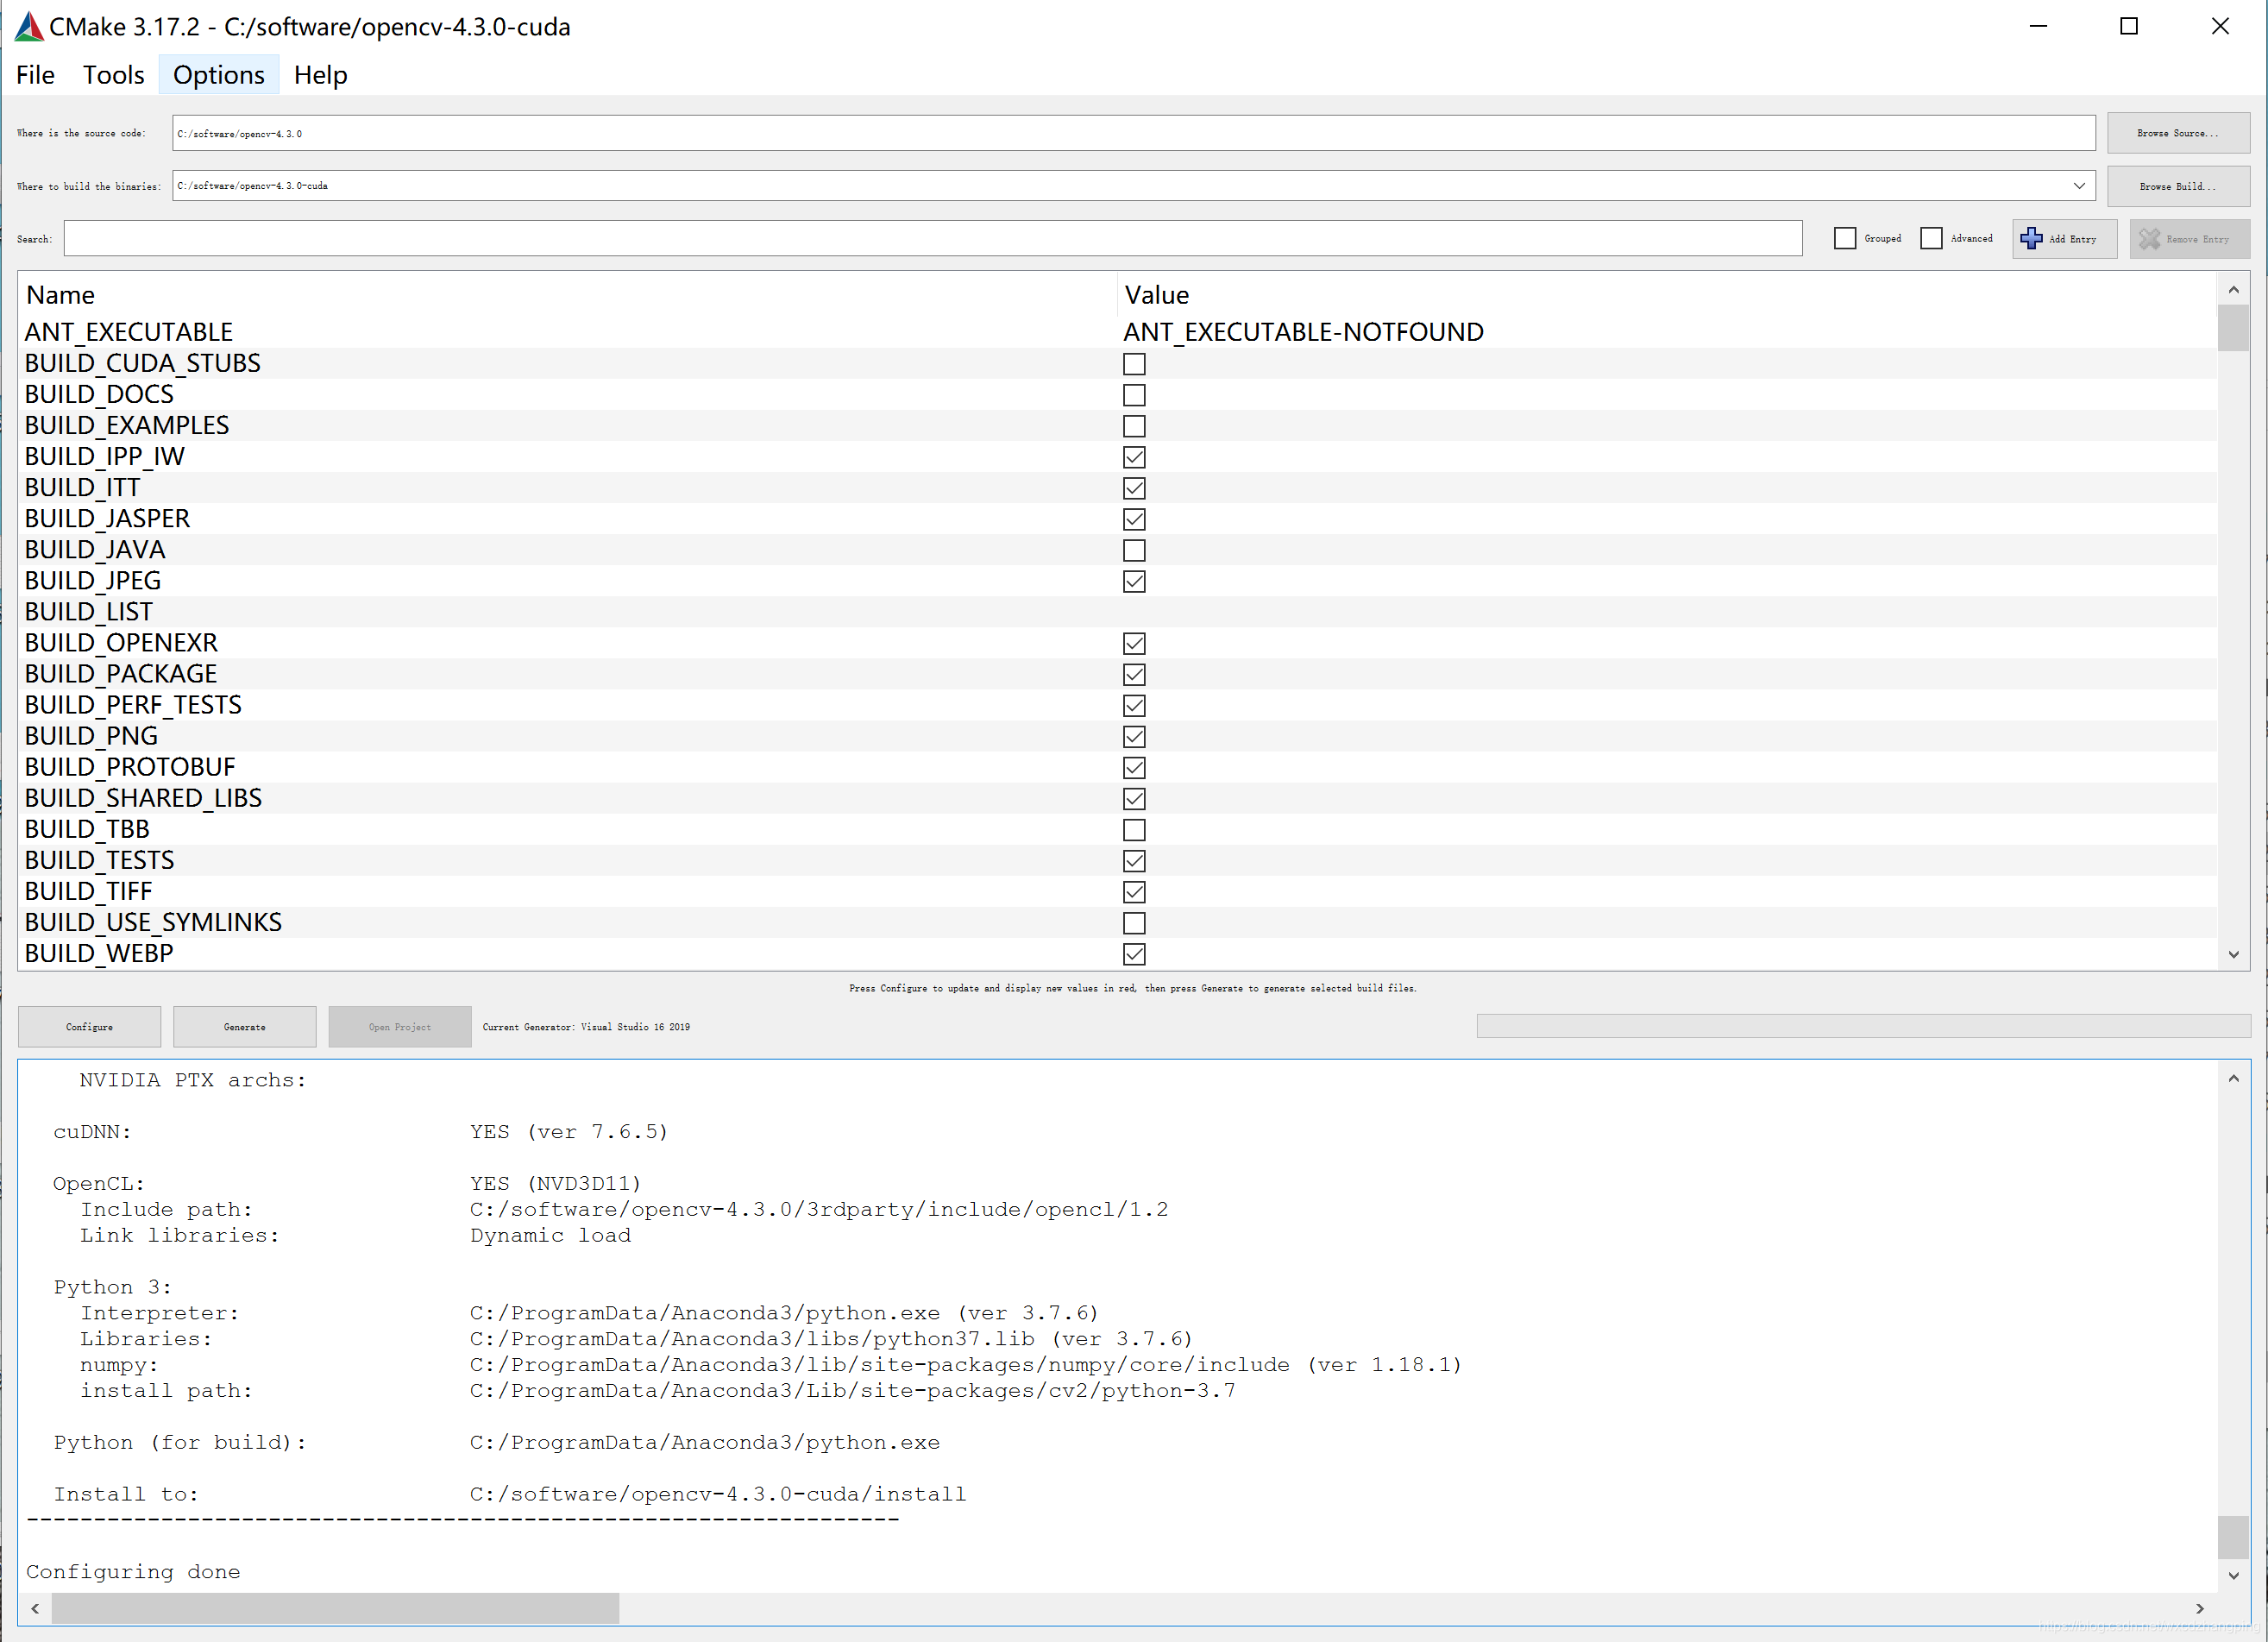Click the output log scroll-left arrow
The width and height of the screenshot is (2268, 1642).
pyautogui.click(x=36, y=1608)
